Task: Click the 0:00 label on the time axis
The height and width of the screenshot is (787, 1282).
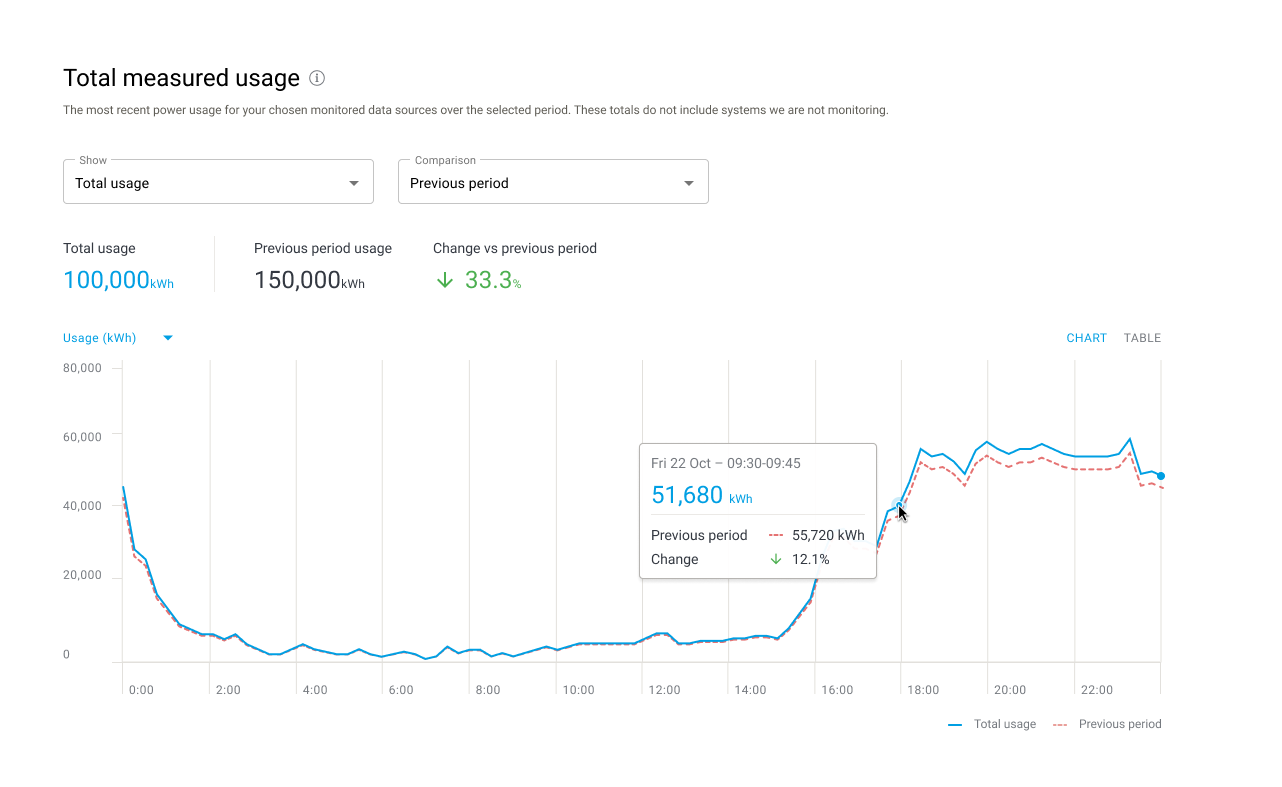Action: (x=141, y=690)
